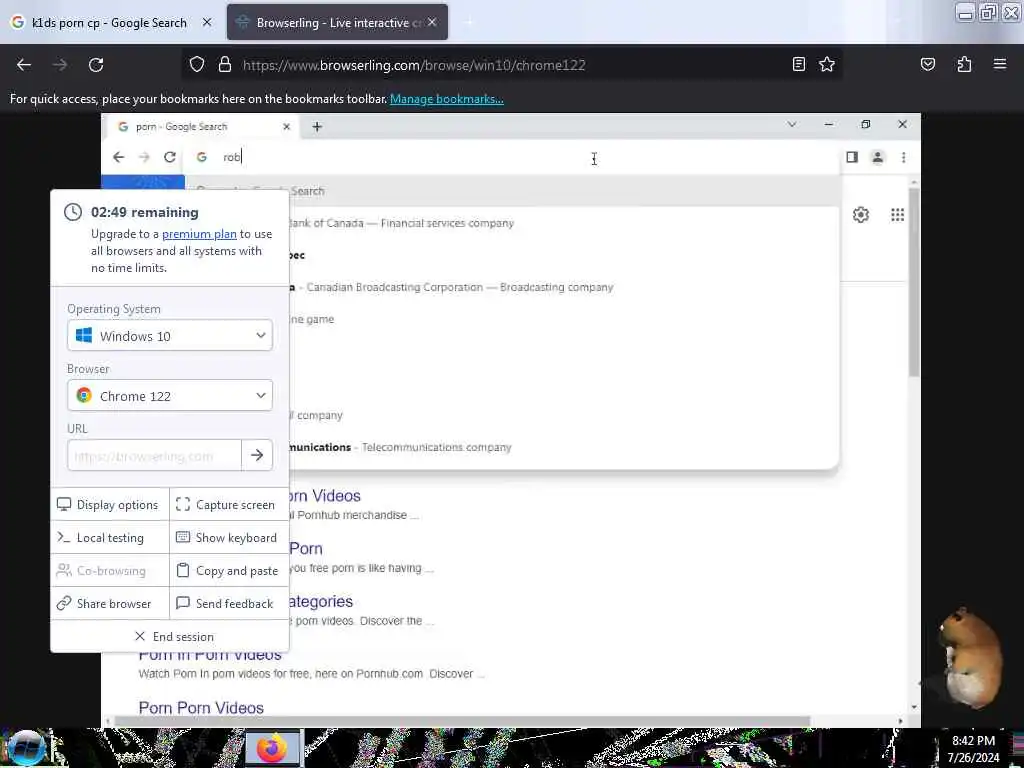Open the premium plan link

click(199, 234)
